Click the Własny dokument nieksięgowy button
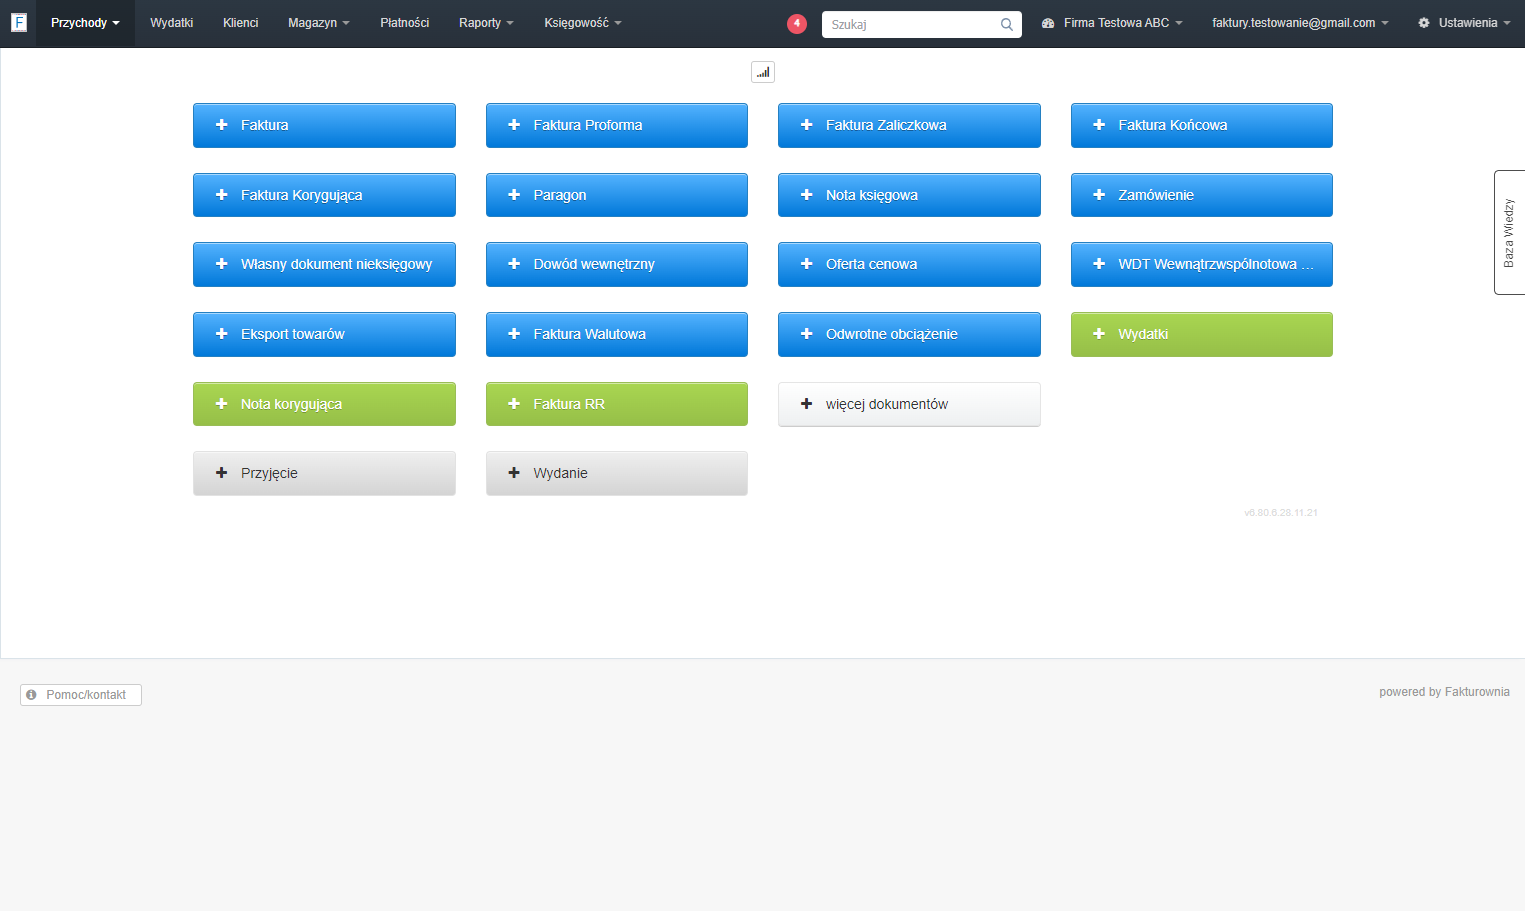The width and height of the screenshot is (1525, 911). coord(324,264)
